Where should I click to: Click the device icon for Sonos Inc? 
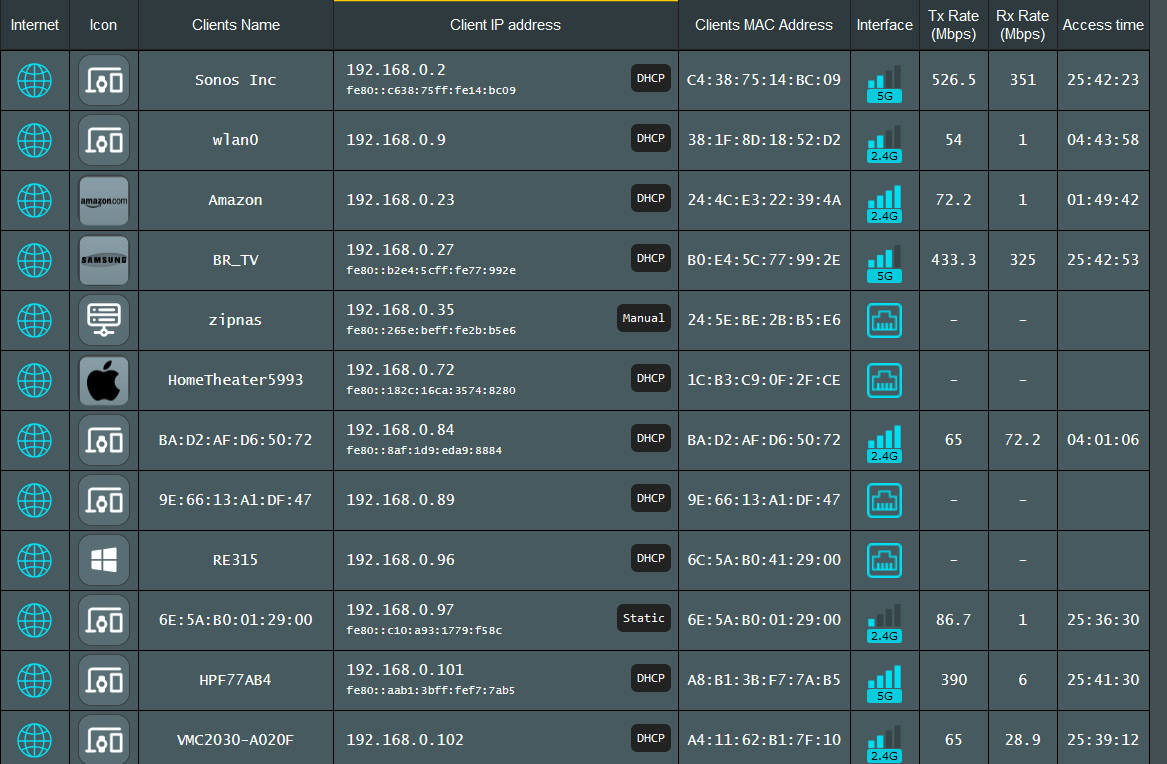(x=103, y=80)
